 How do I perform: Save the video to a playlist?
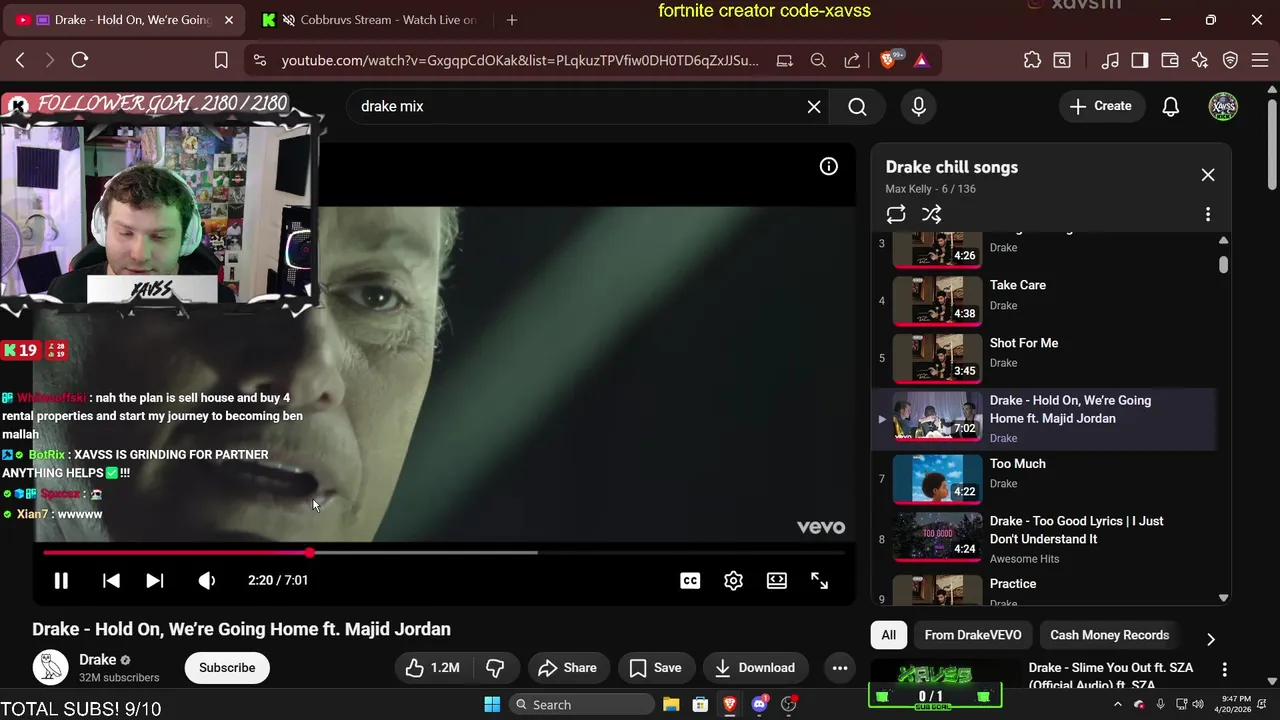[656, 668]
